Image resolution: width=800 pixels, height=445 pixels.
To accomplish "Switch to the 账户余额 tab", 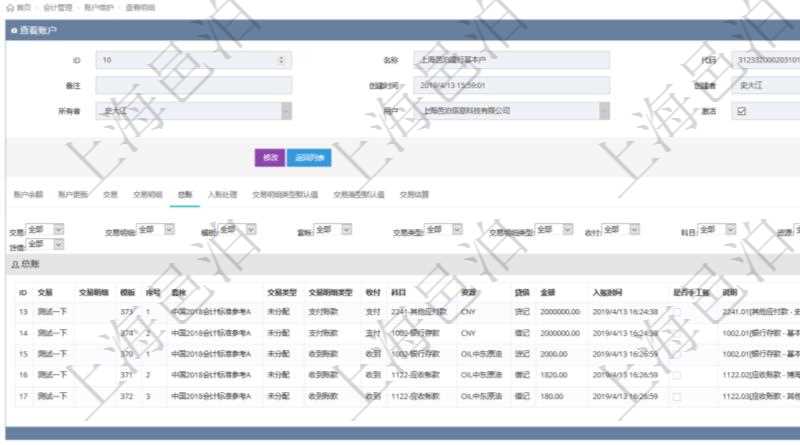I will pyautogui.click(x=28, y=194).
